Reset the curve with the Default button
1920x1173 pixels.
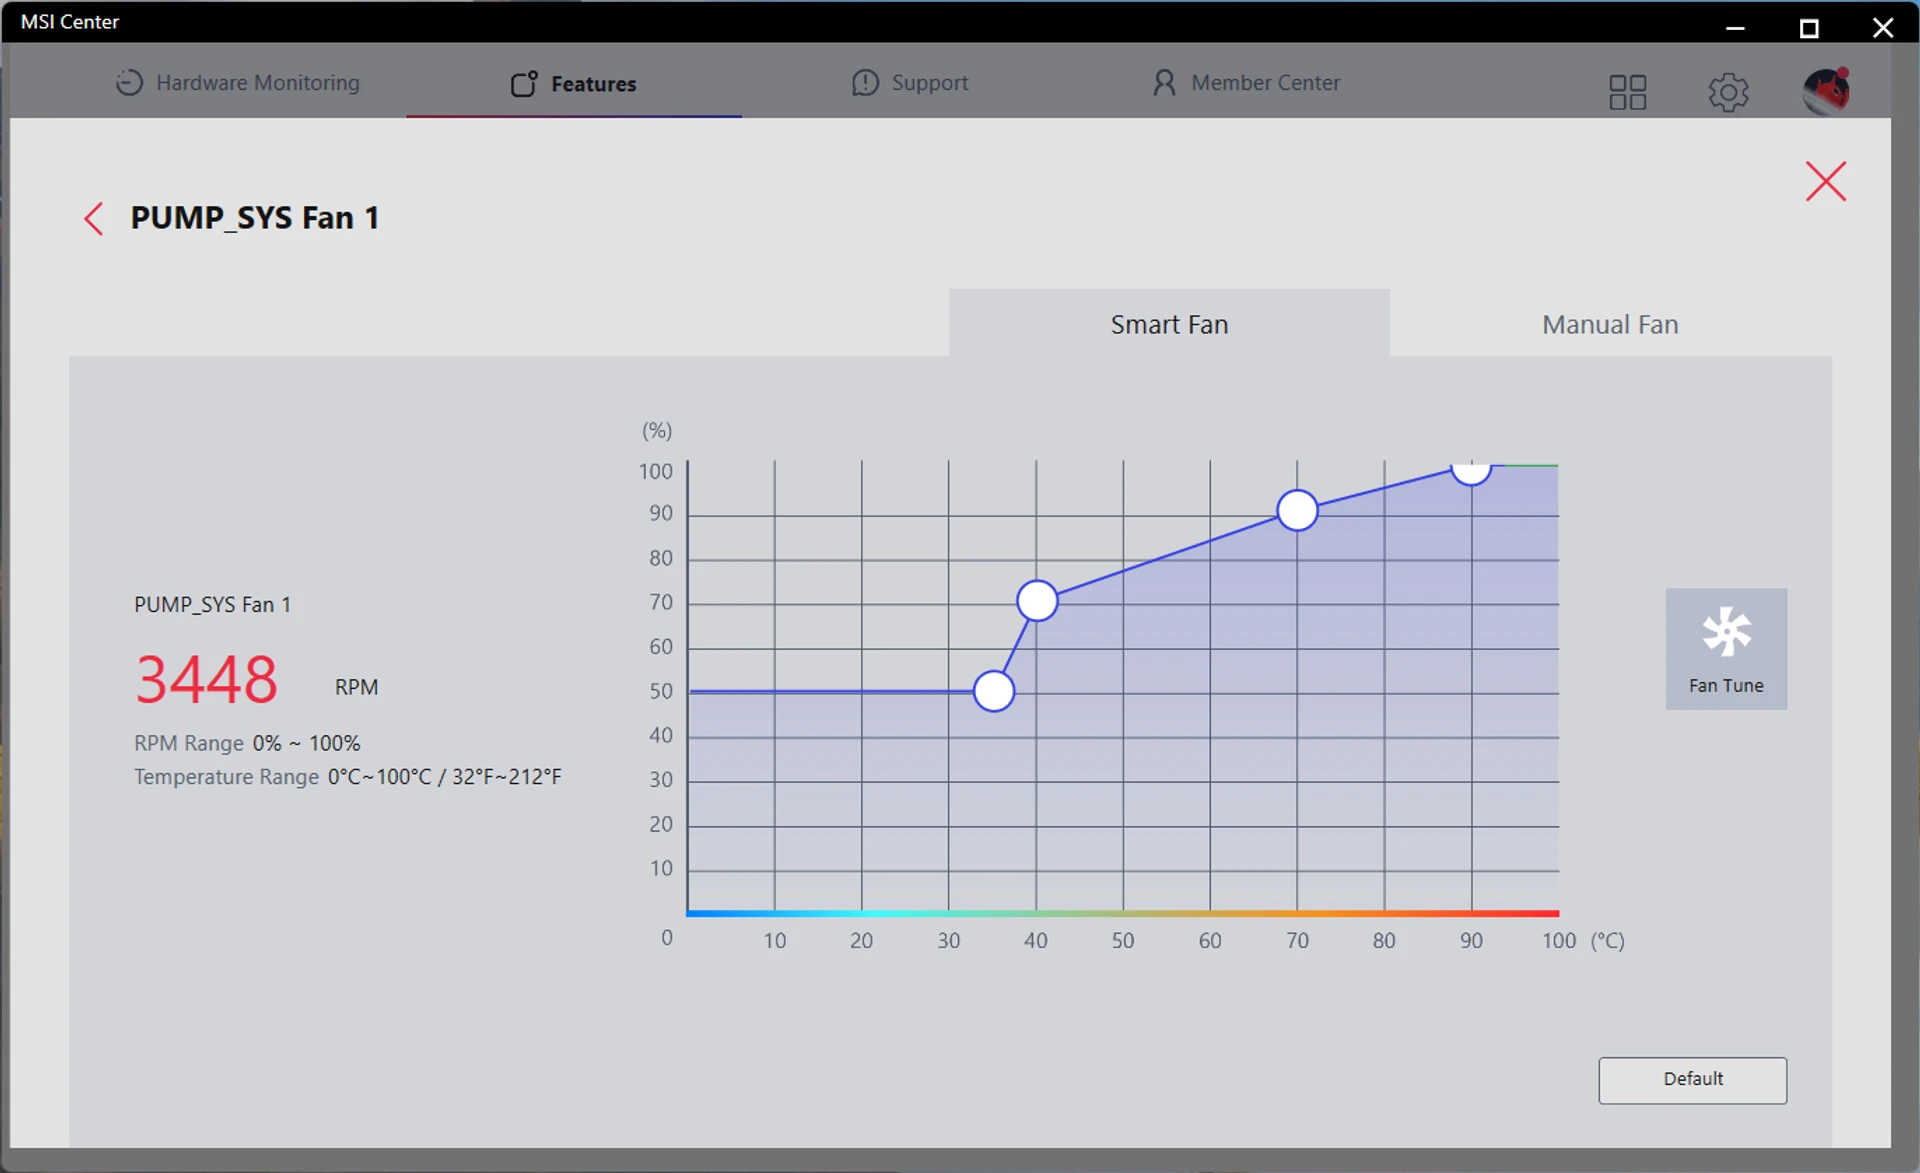[x=1692, y=1080]
